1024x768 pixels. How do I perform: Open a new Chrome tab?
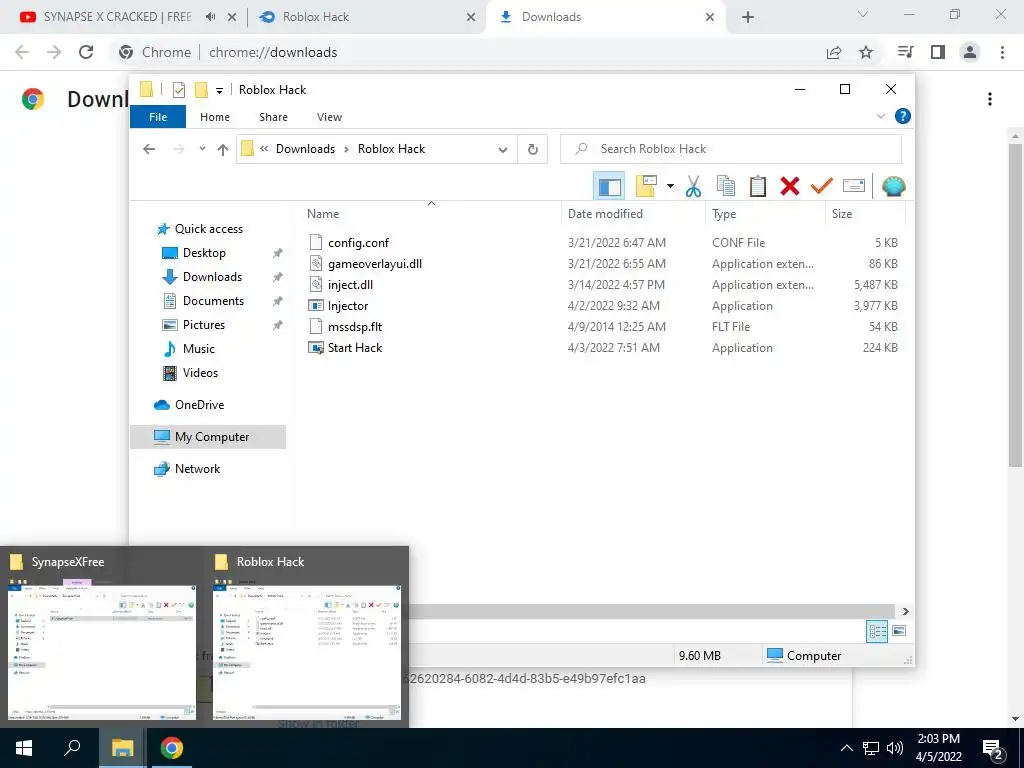(x=748, y=18)
